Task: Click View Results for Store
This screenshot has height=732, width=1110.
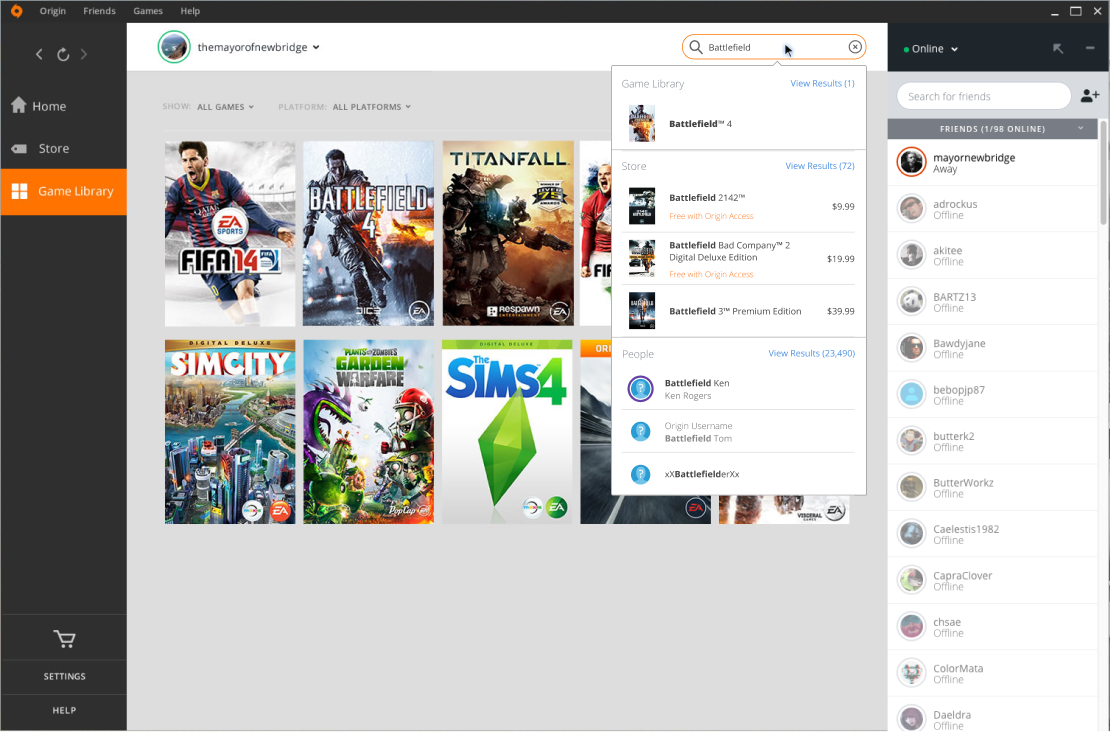Action: (x=819, y=166)
